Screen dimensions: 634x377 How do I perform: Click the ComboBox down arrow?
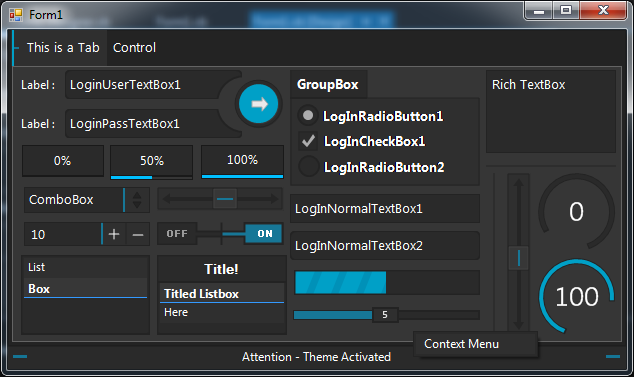[x=137, y=204]
